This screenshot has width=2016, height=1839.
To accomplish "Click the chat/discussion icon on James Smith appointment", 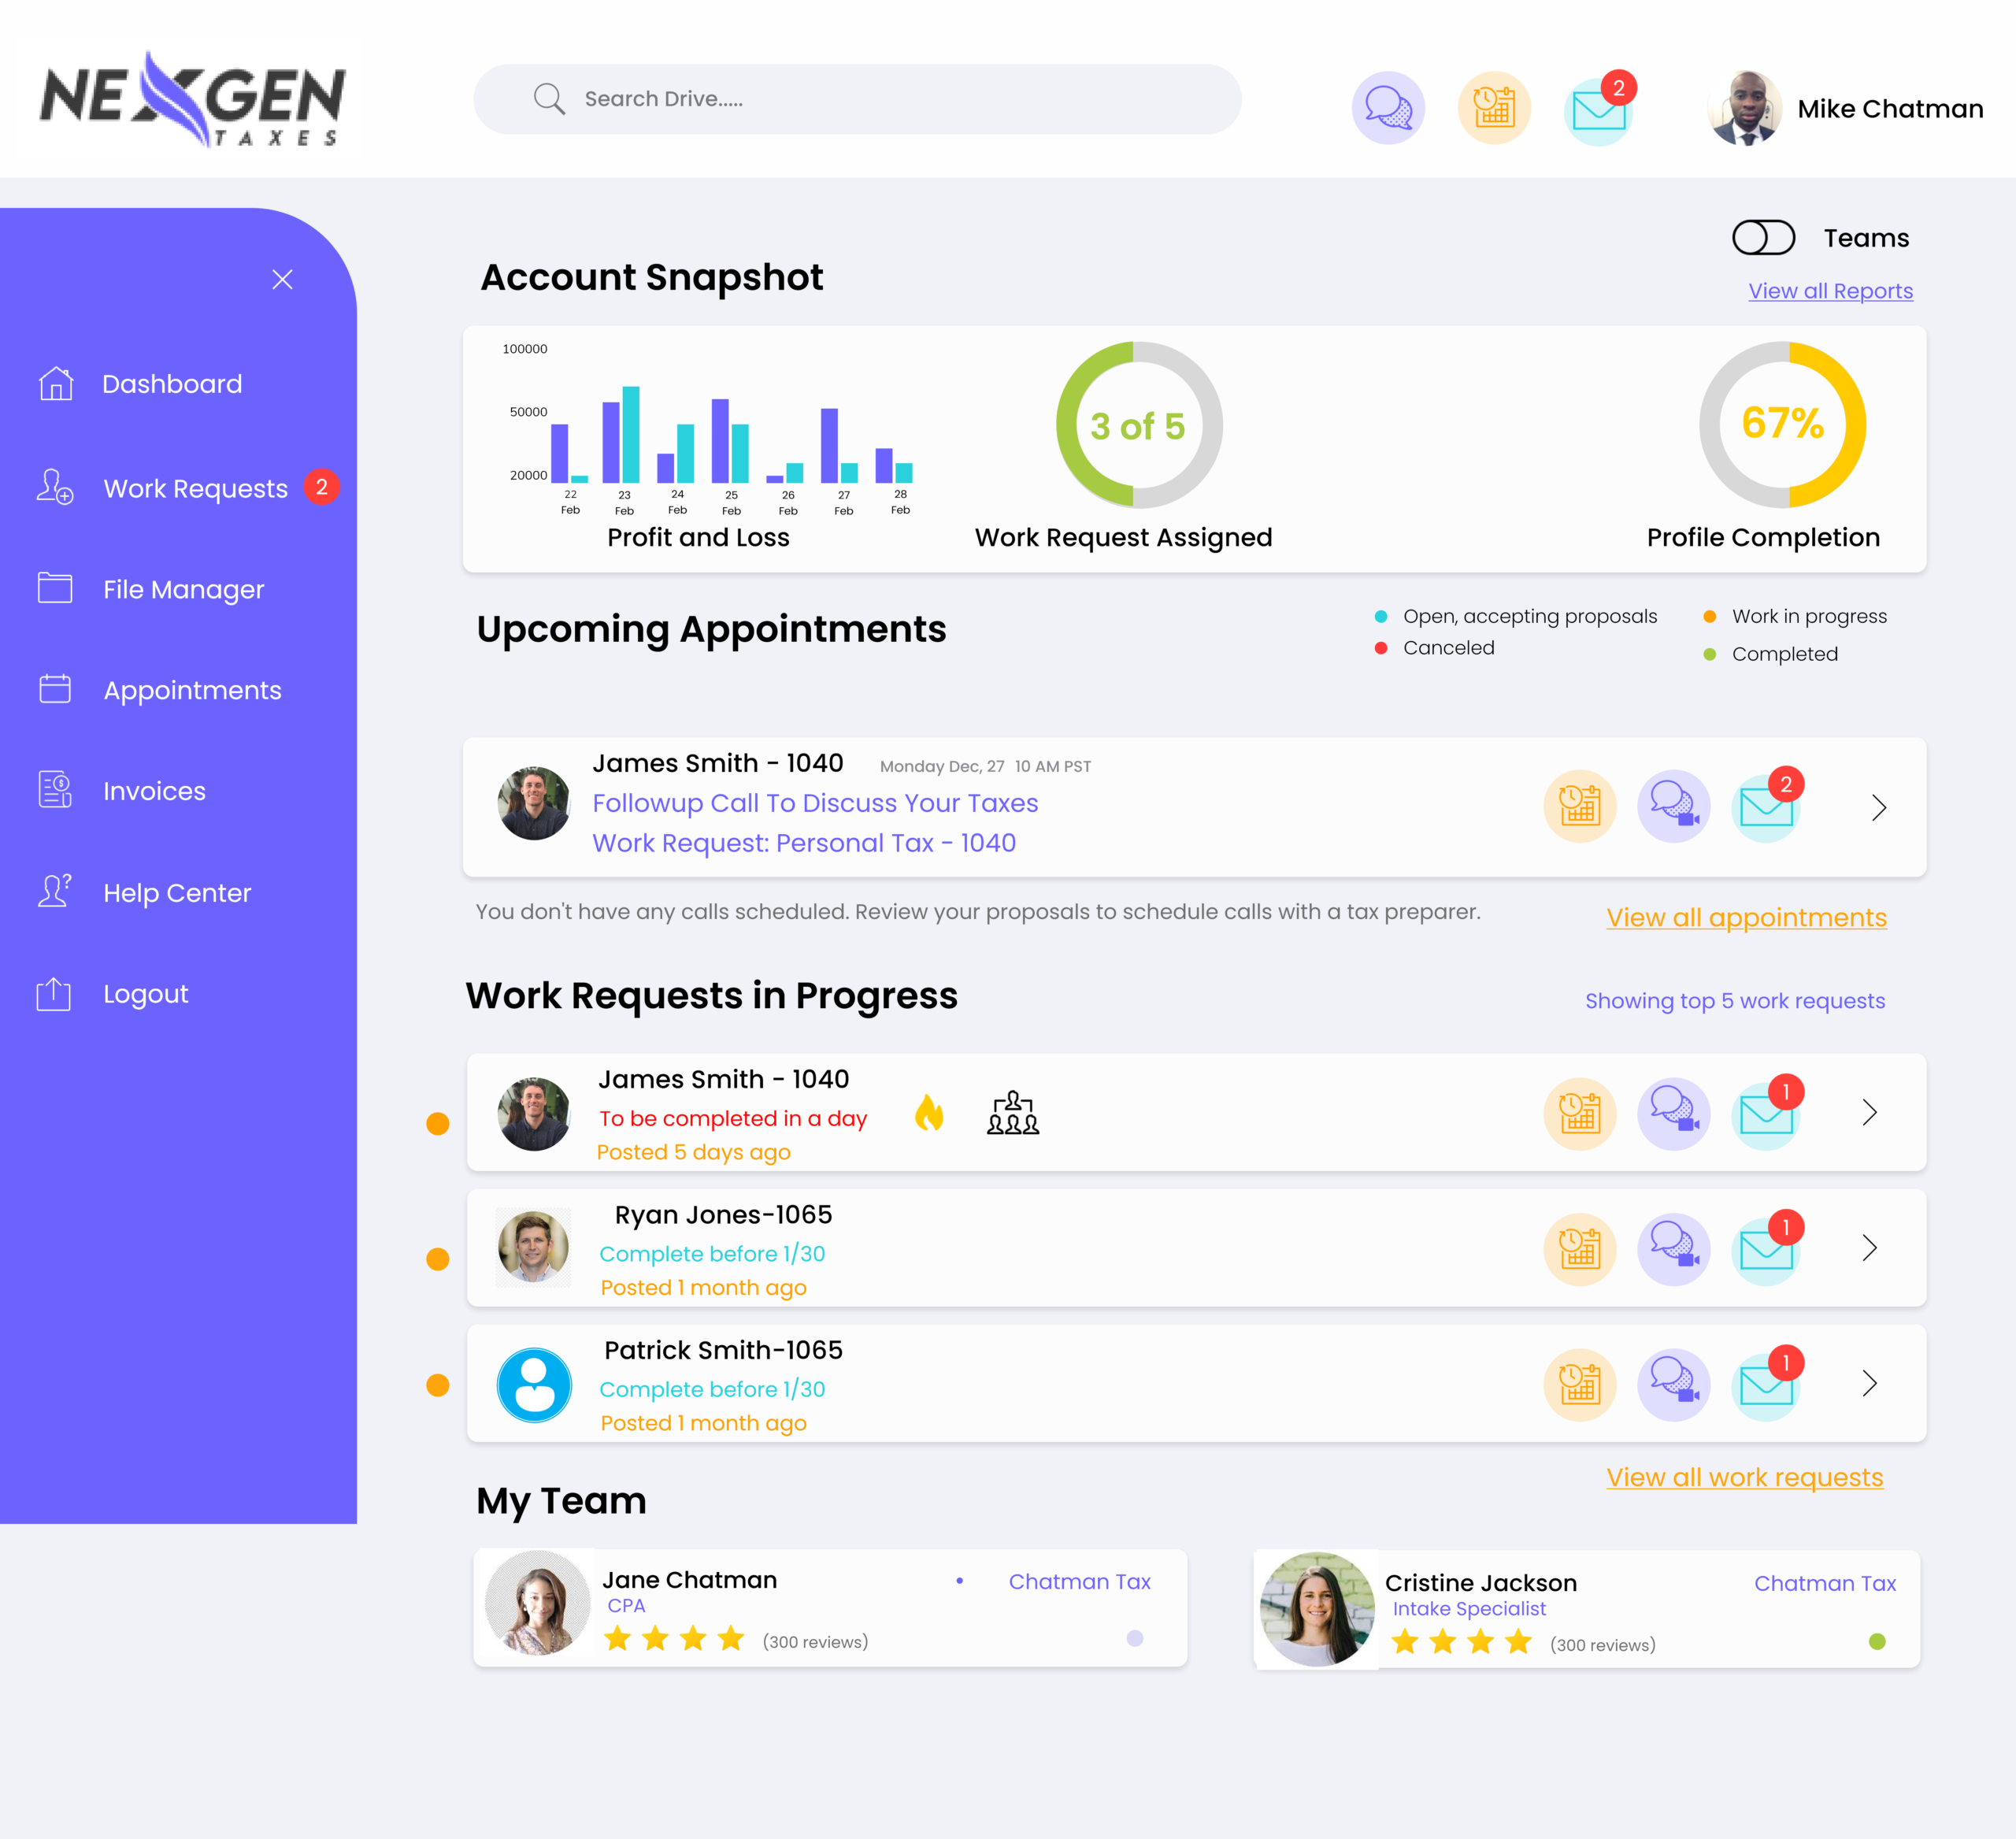I will (1672, 806).
